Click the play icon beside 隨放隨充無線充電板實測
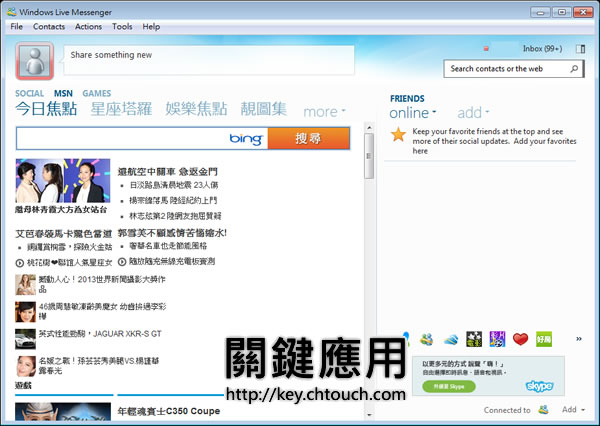The width and height of the screenshot is (600, 426). (122, 262)
